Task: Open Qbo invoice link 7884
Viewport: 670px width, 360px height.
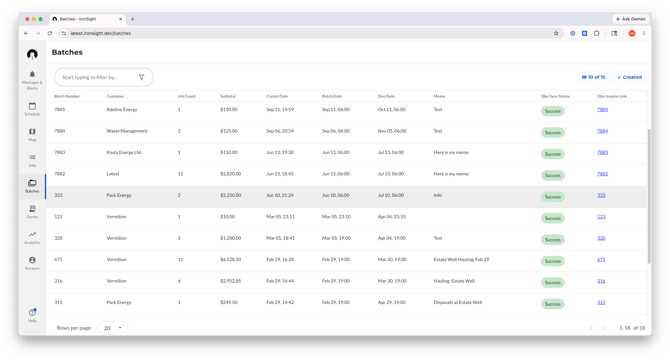Action: point(602,131)
